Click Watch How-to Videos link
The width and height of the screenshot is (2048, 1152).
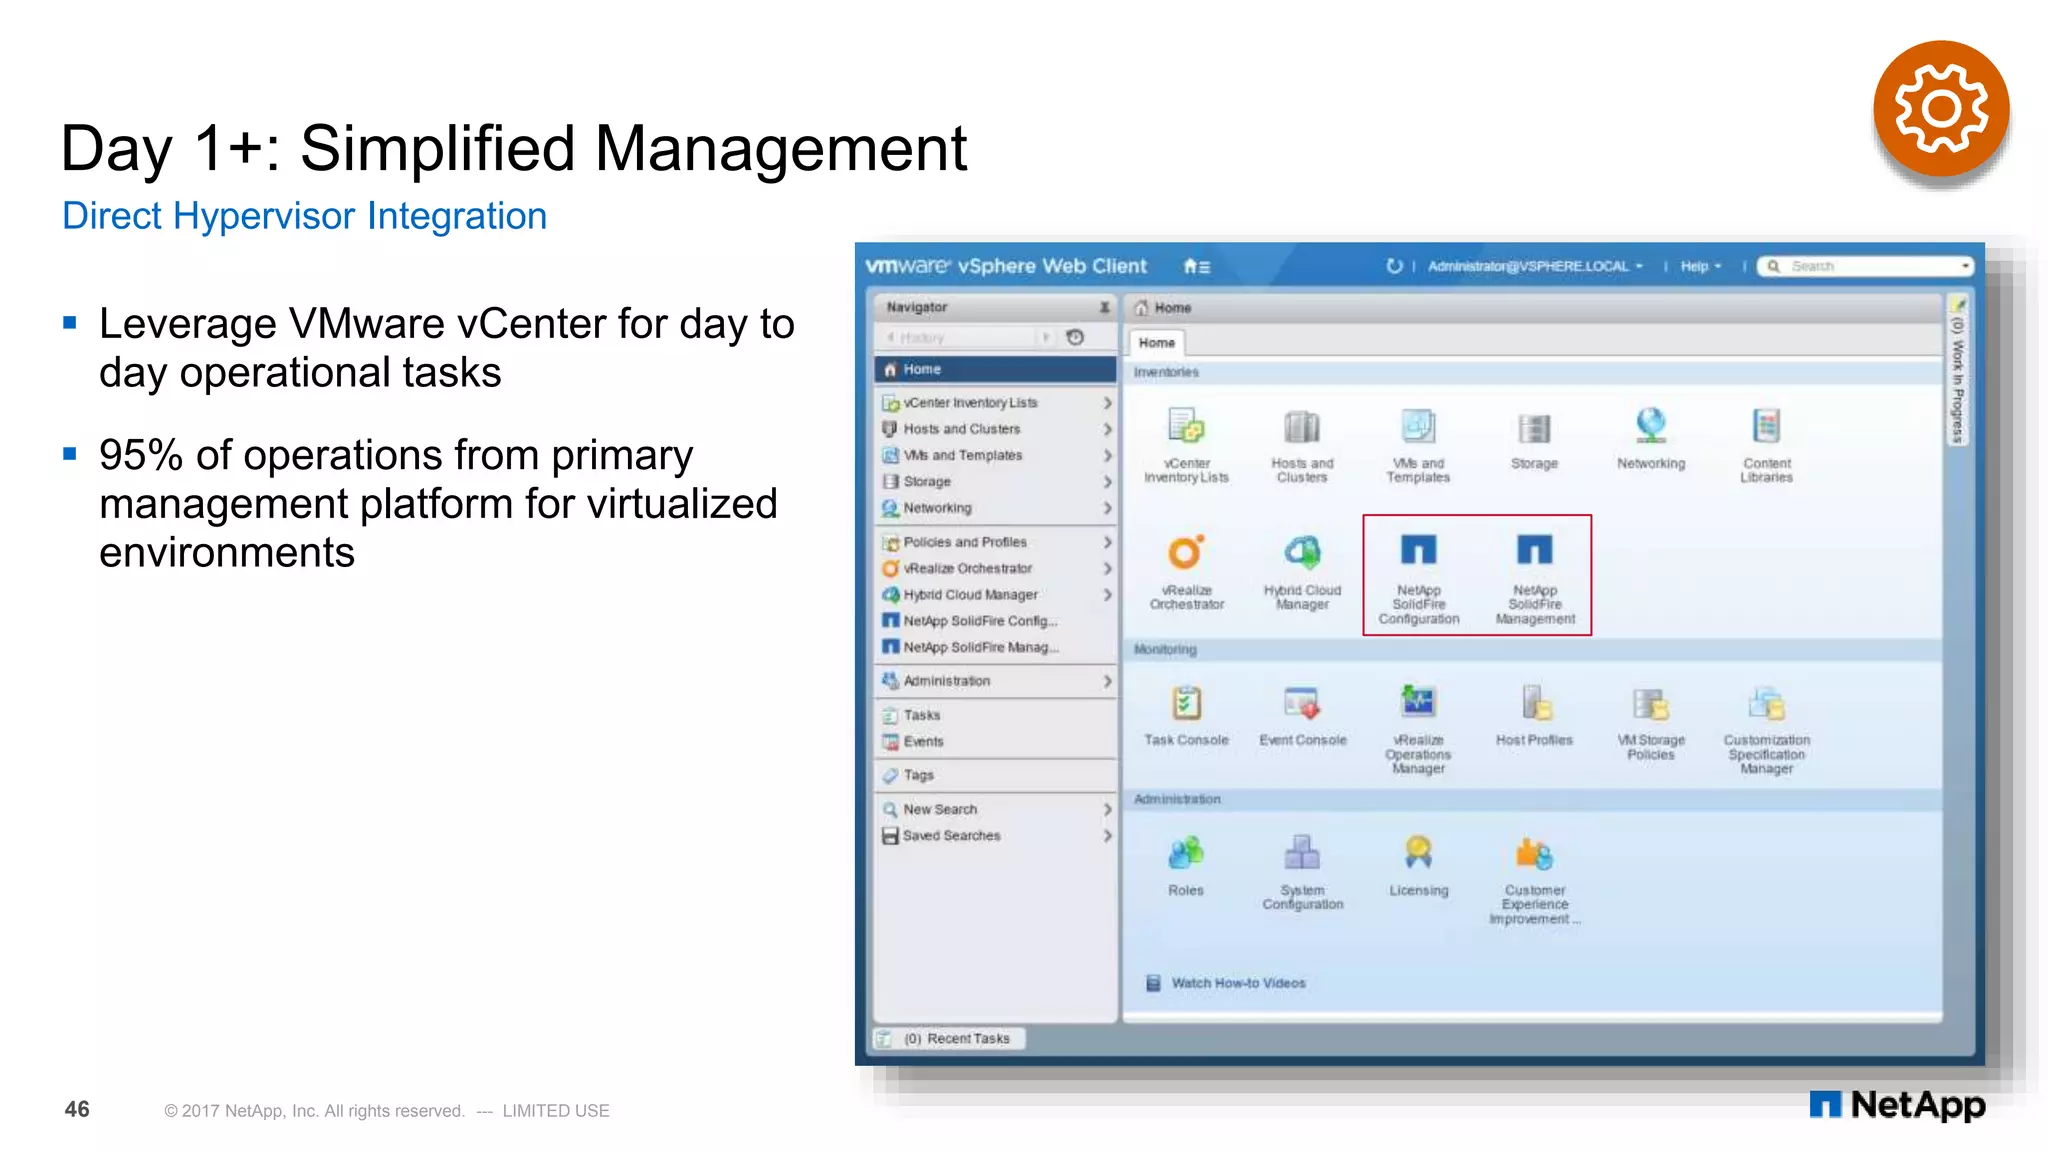[x=1238, y=983]
